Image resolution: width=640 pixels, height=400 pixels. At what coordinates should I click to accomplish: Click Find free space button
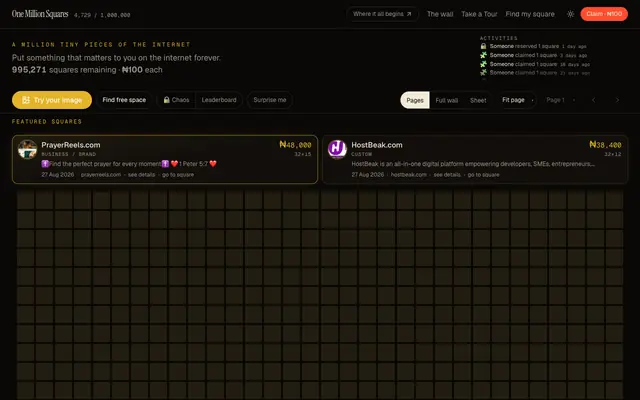(124, 100)
